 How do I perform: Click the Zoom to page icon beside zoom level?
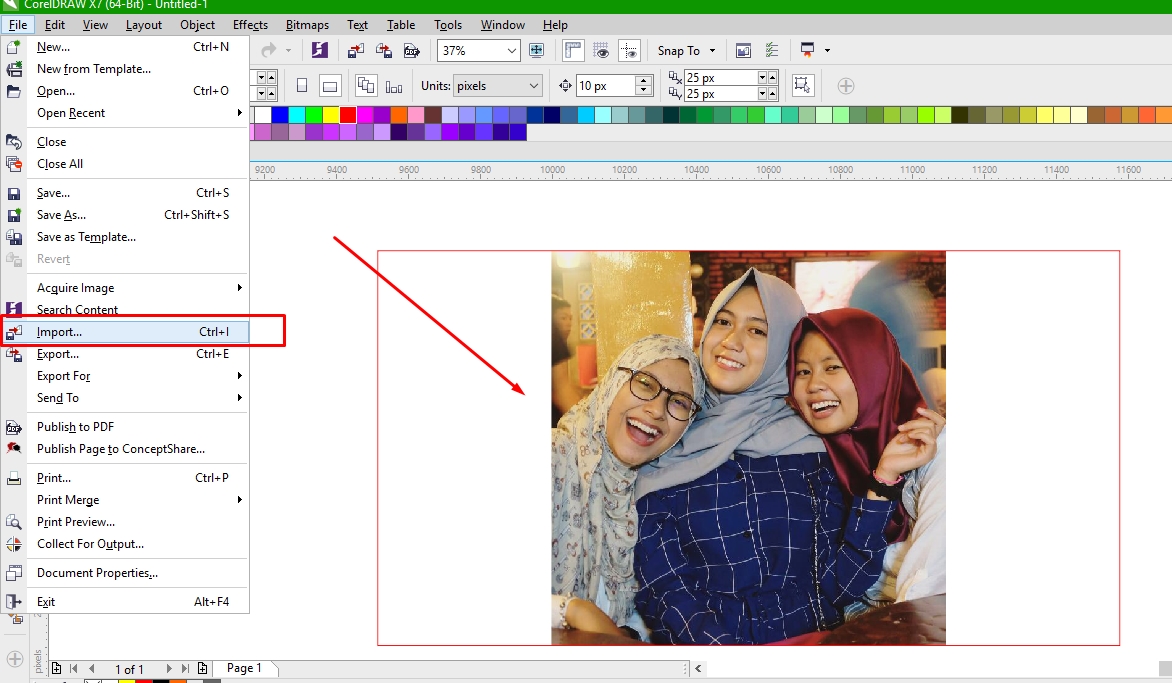click(537, 50)
